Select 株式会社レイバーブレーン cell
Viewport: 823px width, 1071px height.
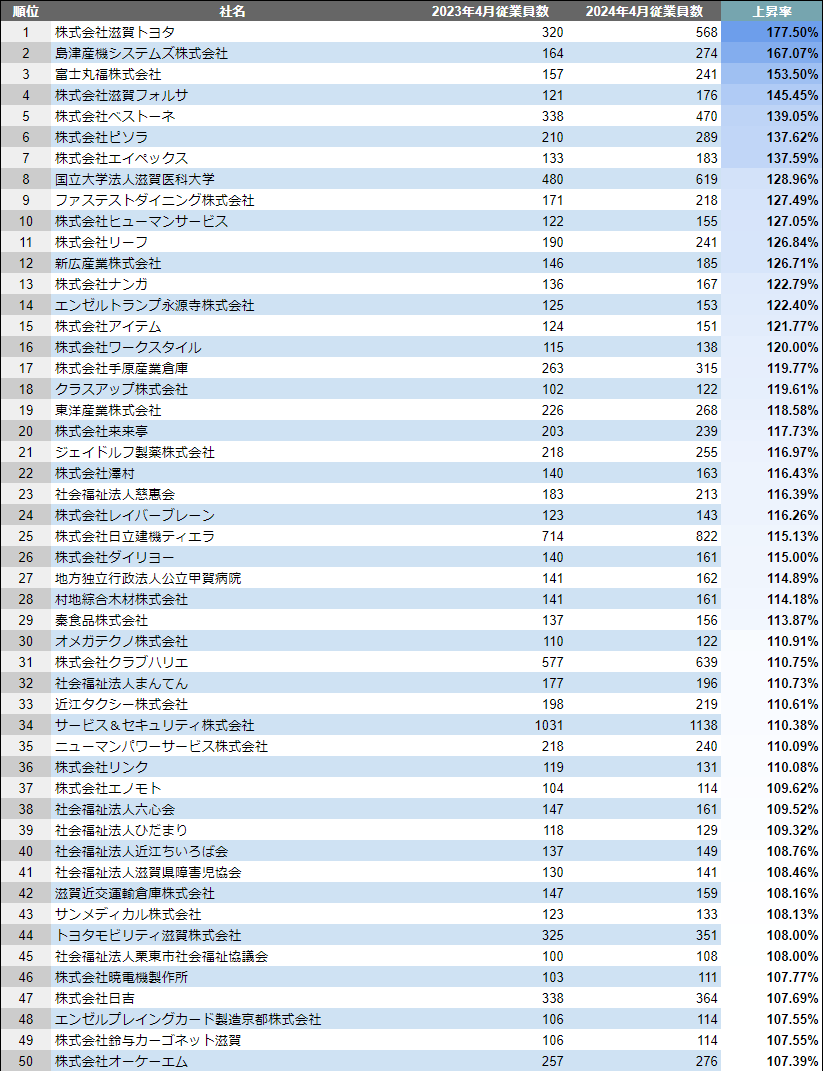click(x=233, y=515)
